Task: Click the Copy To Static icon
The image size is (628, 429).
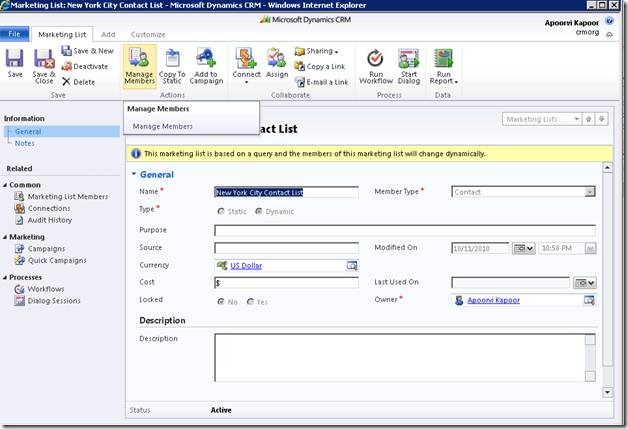Action: 172,60
